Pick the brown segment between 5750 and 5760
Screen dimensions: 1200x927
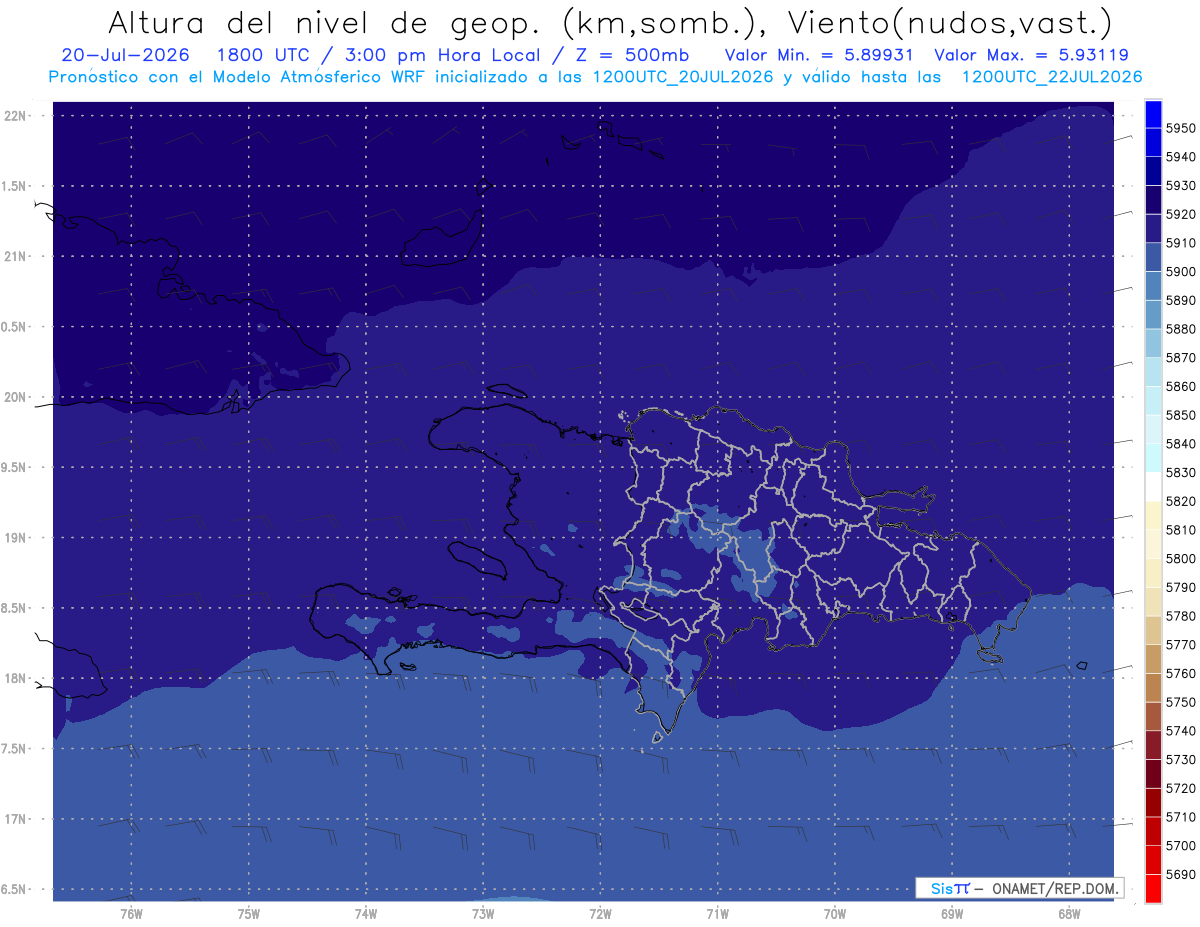click(1153, 687)
